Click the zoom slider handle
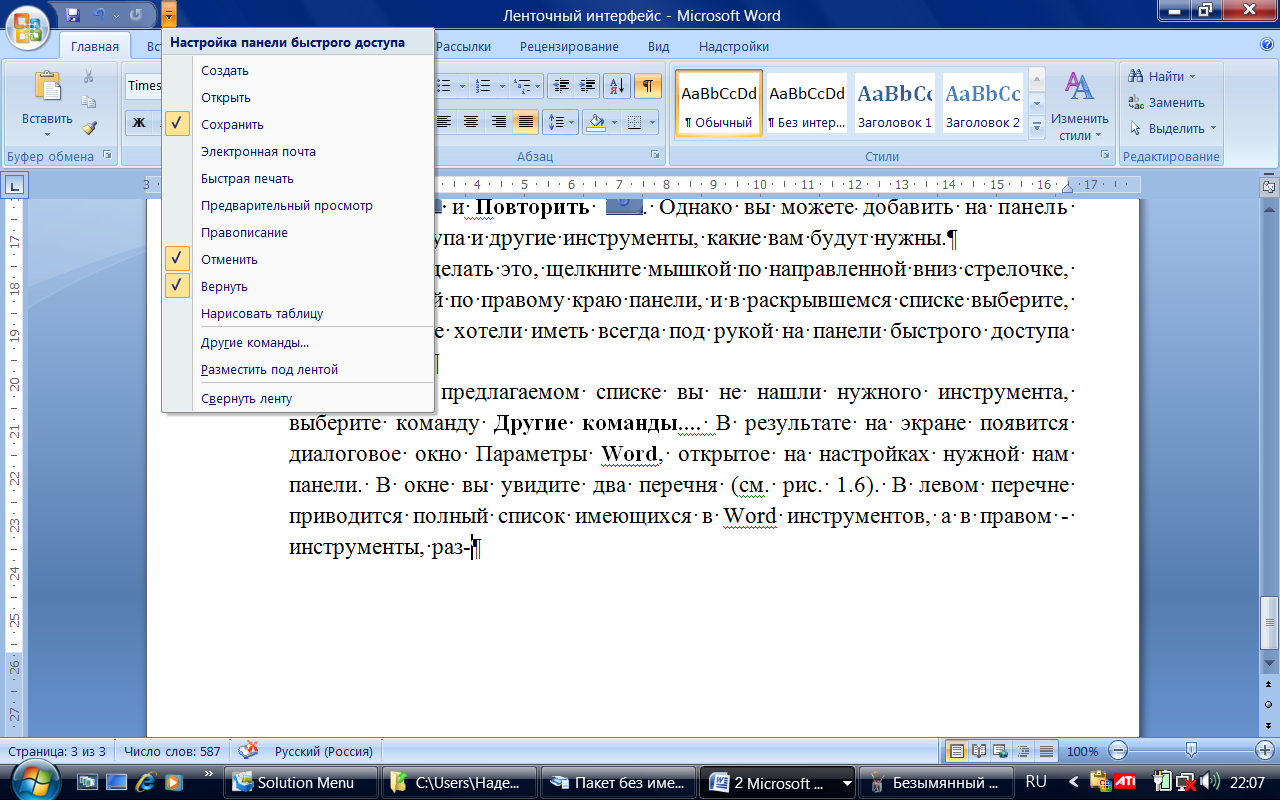 point(1191,750)
